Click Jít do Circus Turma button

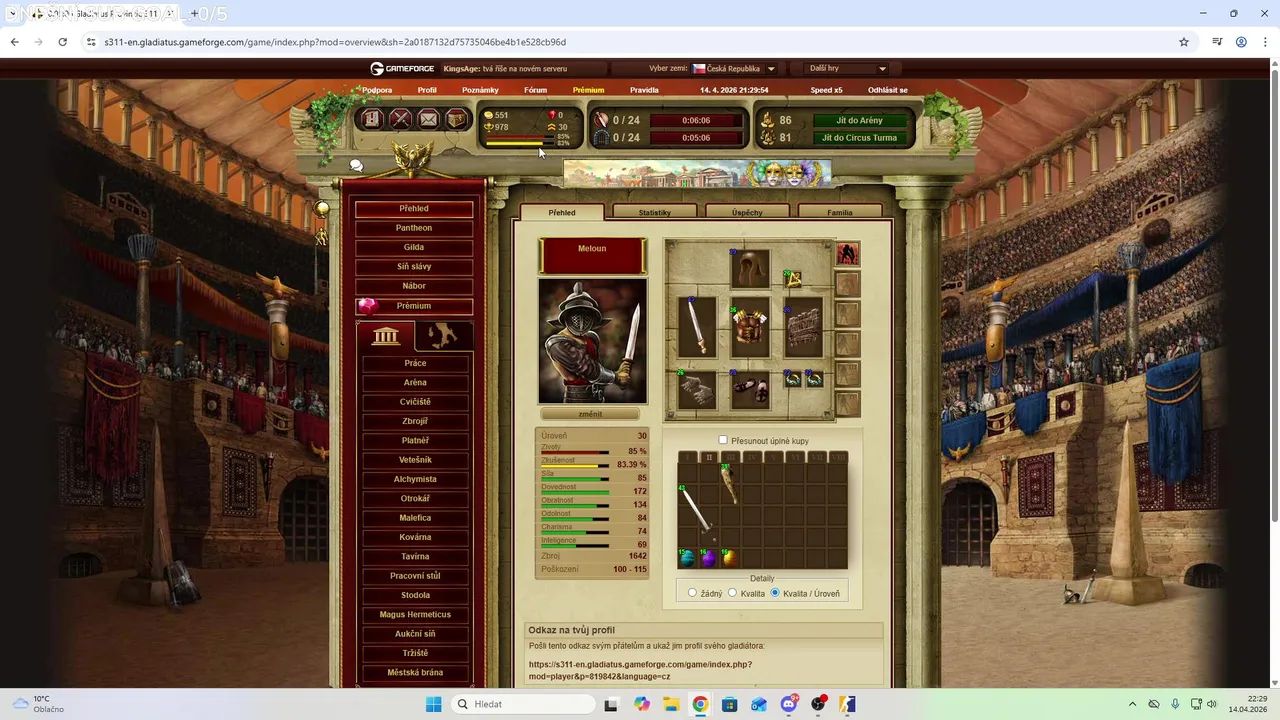point(858,138)
